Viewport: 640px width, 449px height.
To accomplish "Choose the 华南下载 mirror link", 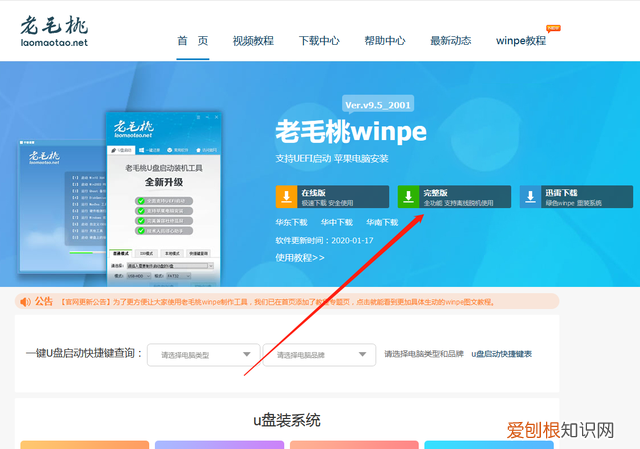I will [382, 222].
